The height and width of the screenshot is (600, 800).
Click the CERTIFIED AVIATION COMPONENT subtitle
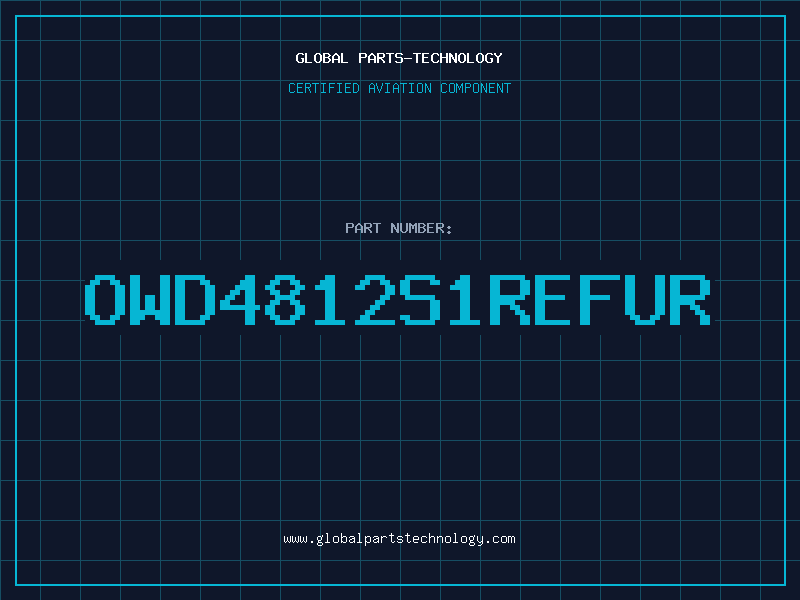(399, 88)
